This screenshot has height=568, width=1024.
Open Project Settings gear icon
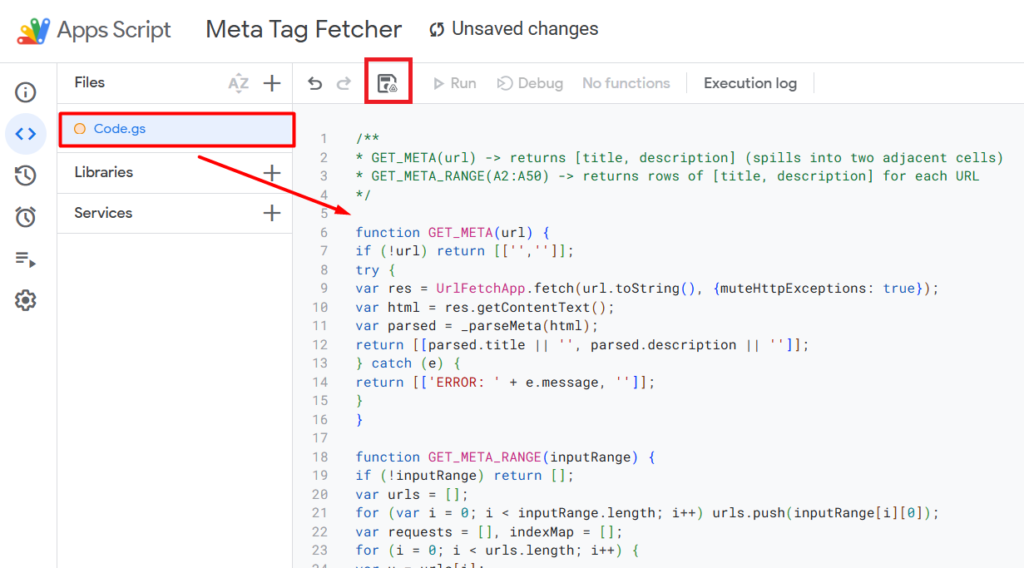point(25,300)
